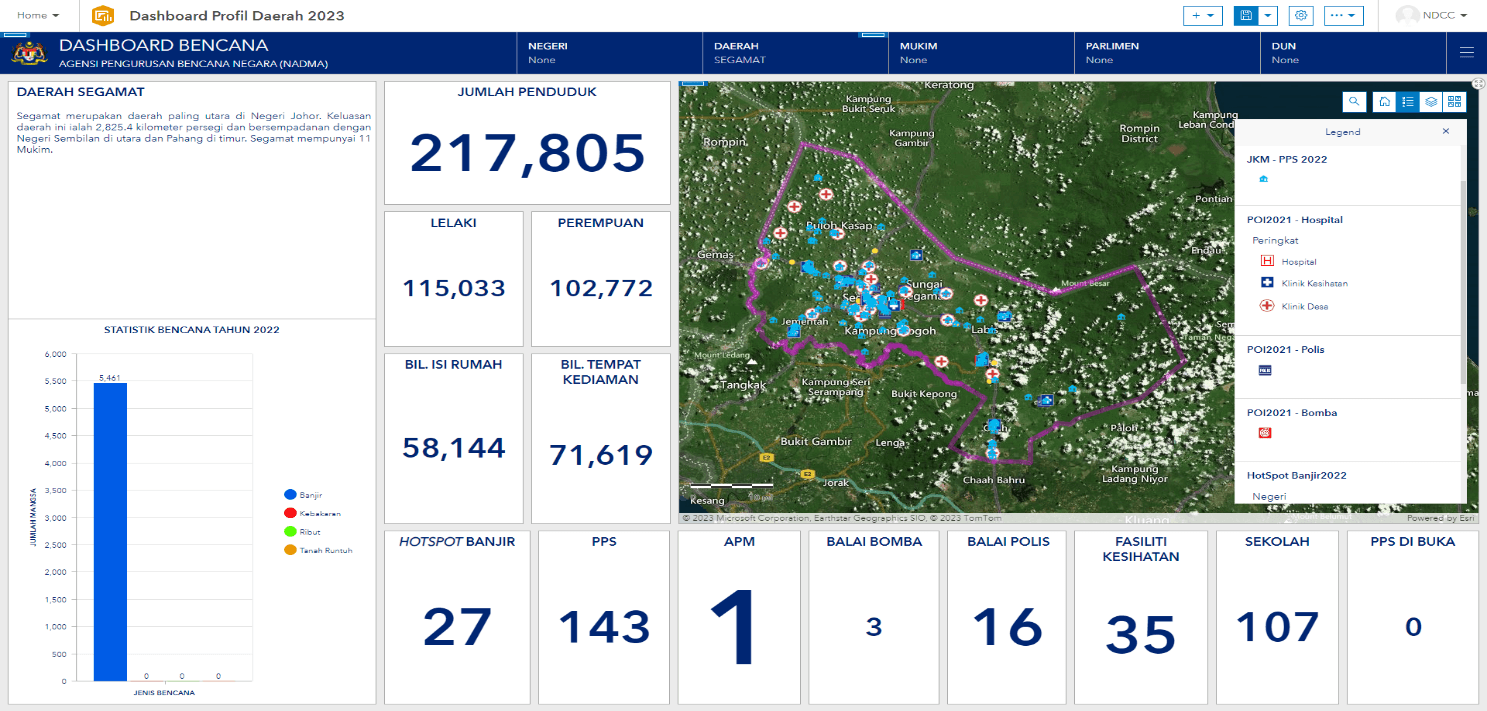Toggle the map Legend list icon
The height and width of the screenshot is (711, 1487).
[1408, 102]
